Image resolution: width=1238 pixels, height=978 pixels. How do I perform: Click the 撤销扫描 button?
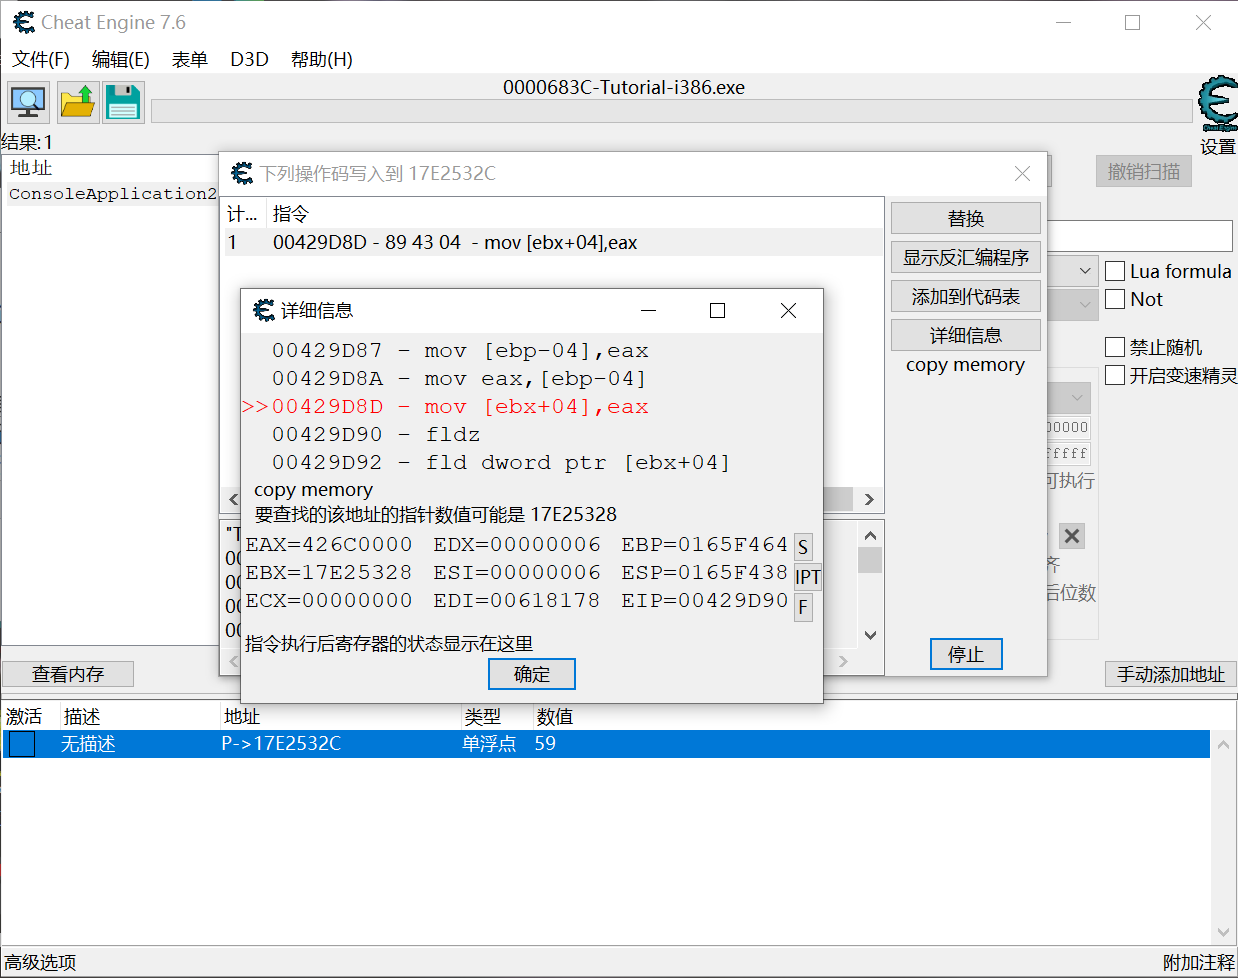(1144, 171)
